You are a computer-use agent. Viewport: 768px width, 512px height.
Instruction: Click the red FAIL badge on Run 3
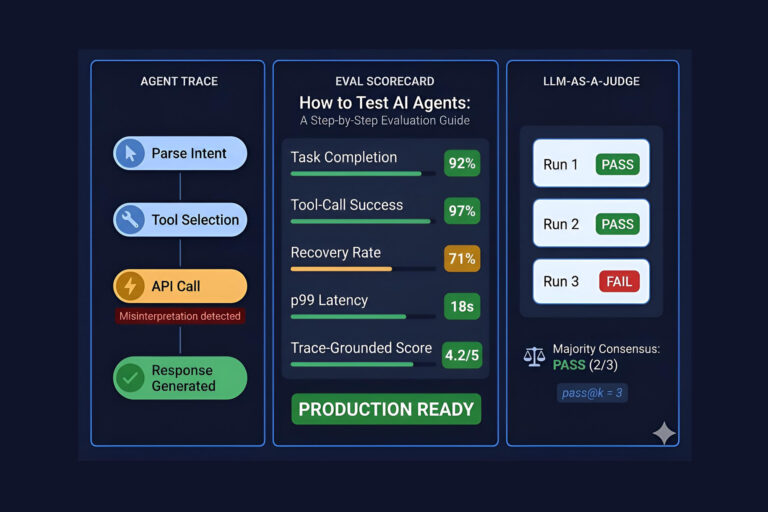[619, 281]
